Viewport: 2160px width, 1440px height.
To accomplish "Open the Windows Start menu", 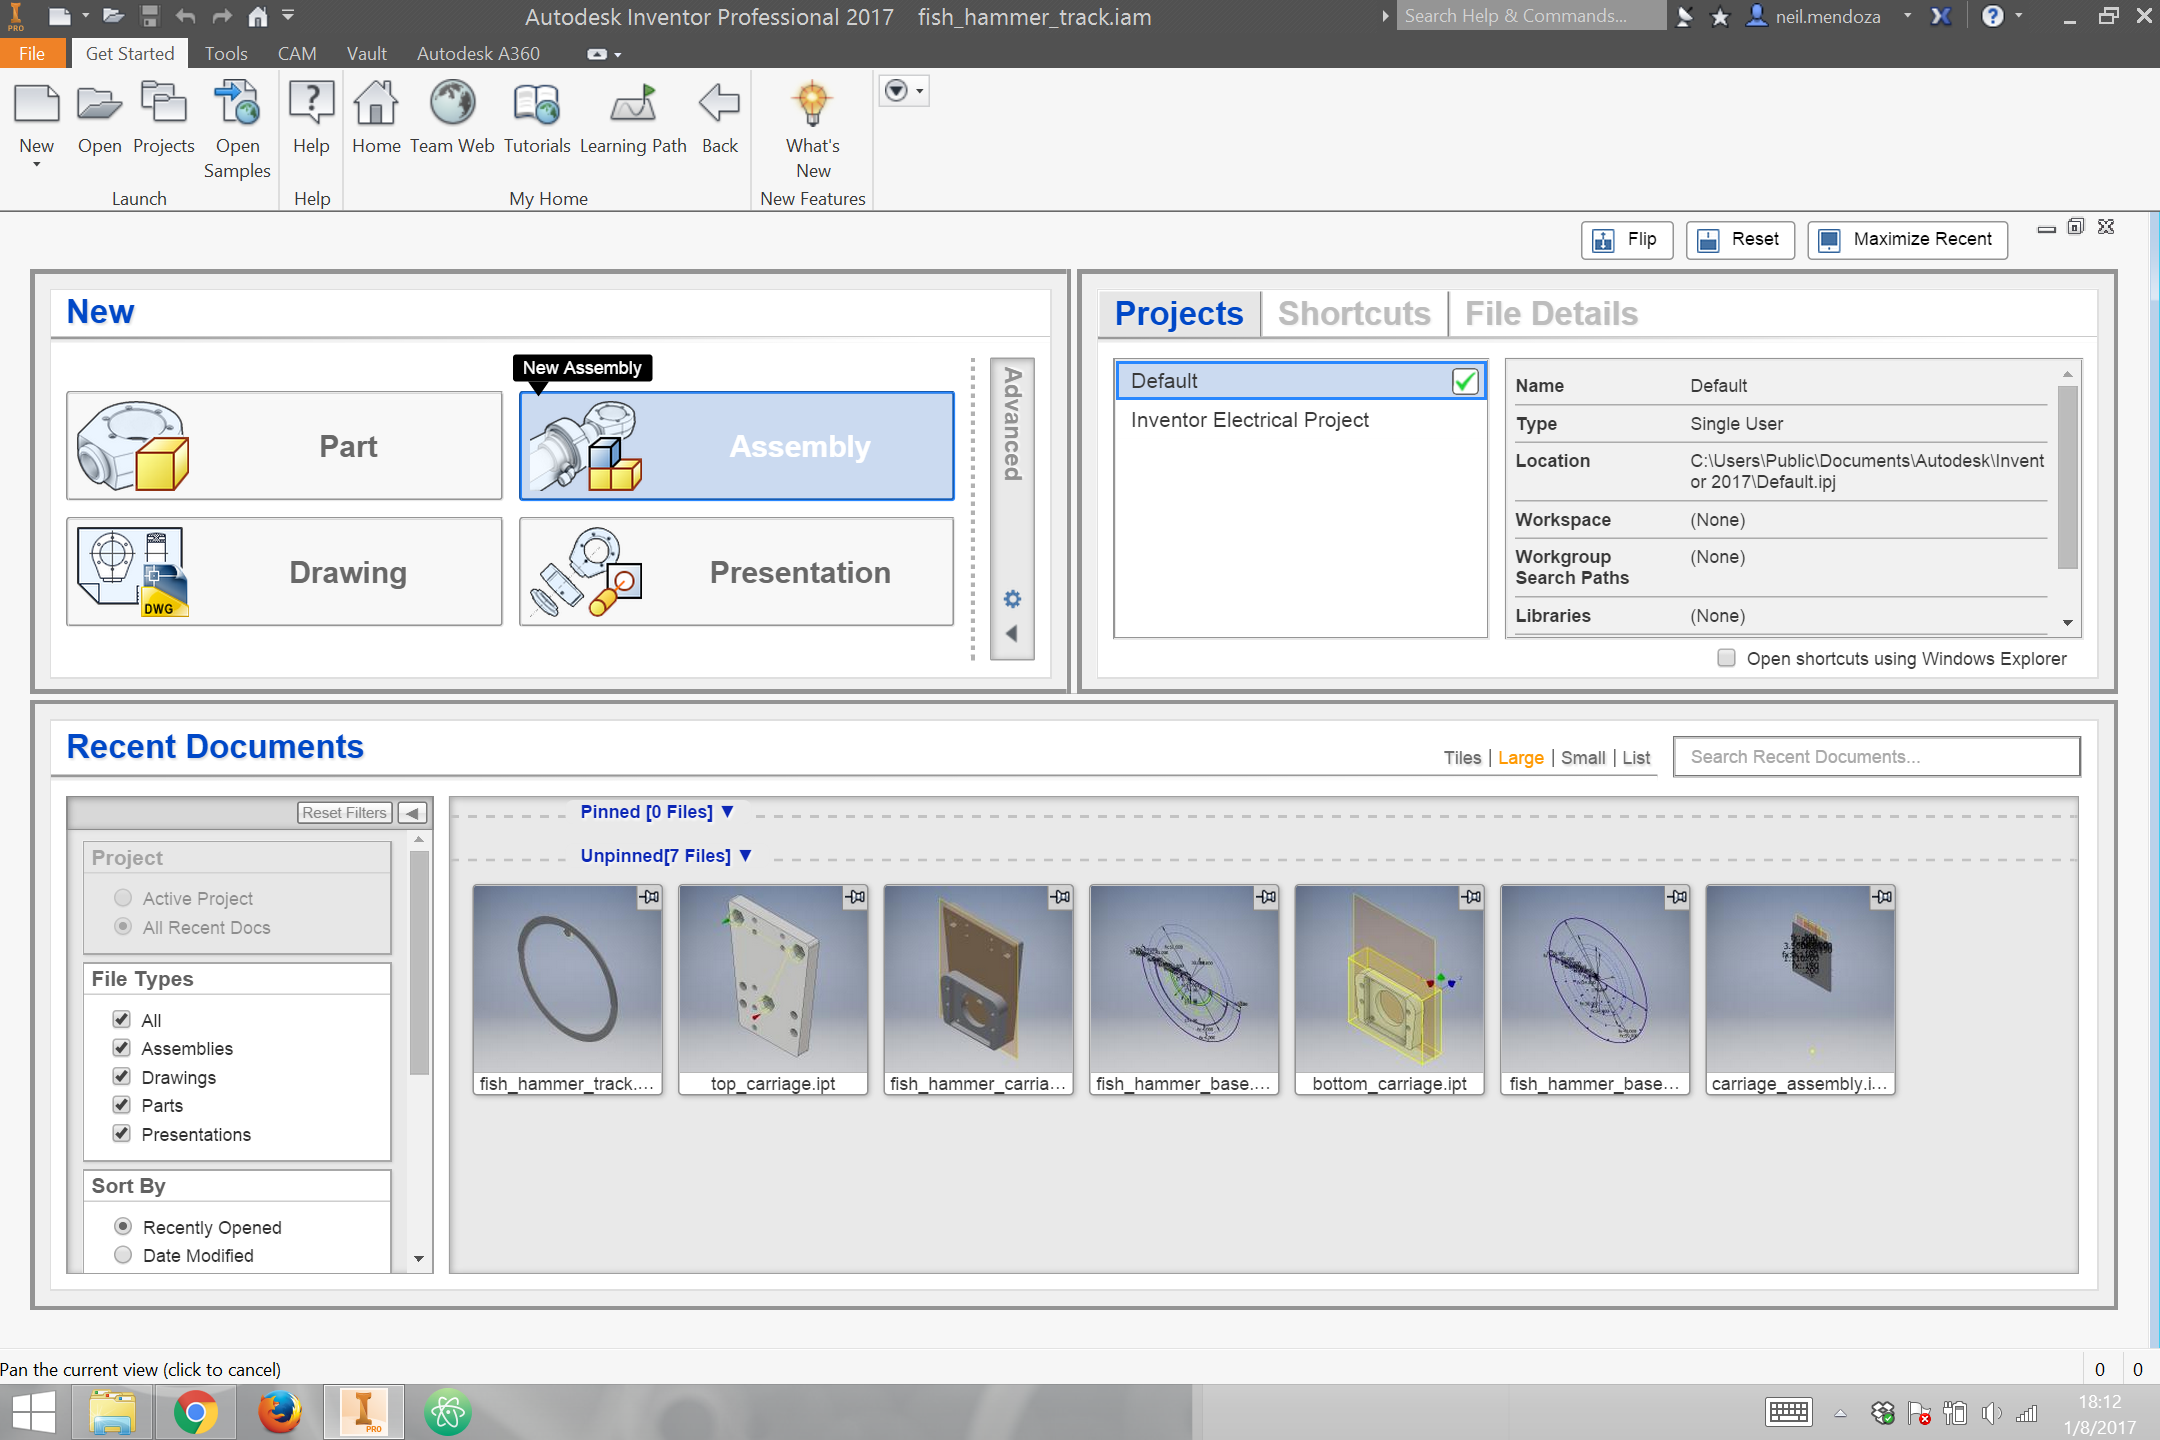I will (x=34, y=1412).
